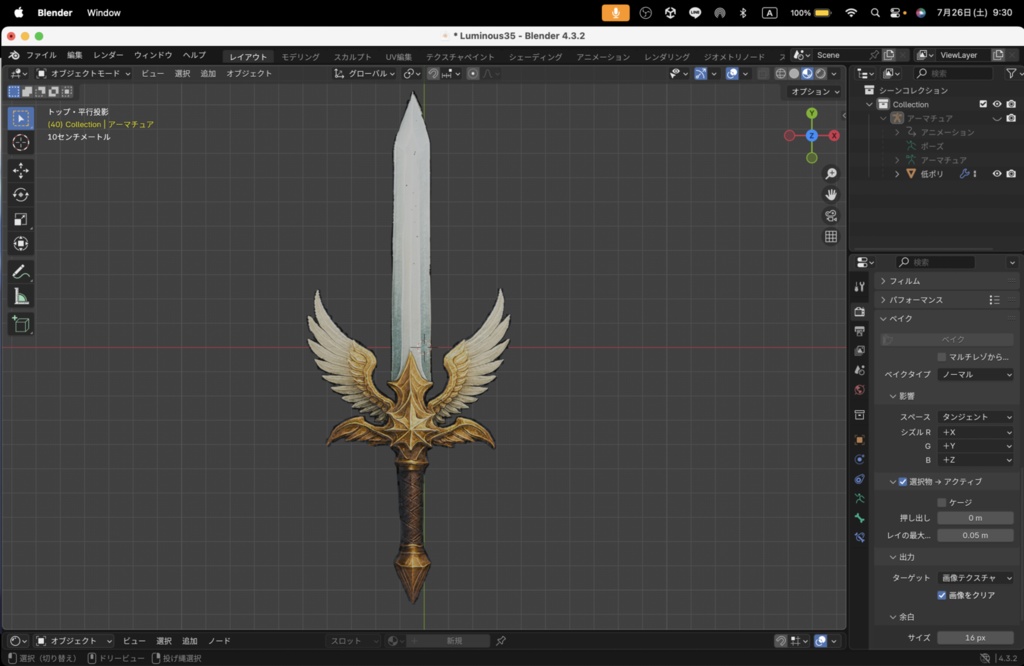Open the 編集 menu
This screenshot has height=666, width=1024.
coord(75,56)
